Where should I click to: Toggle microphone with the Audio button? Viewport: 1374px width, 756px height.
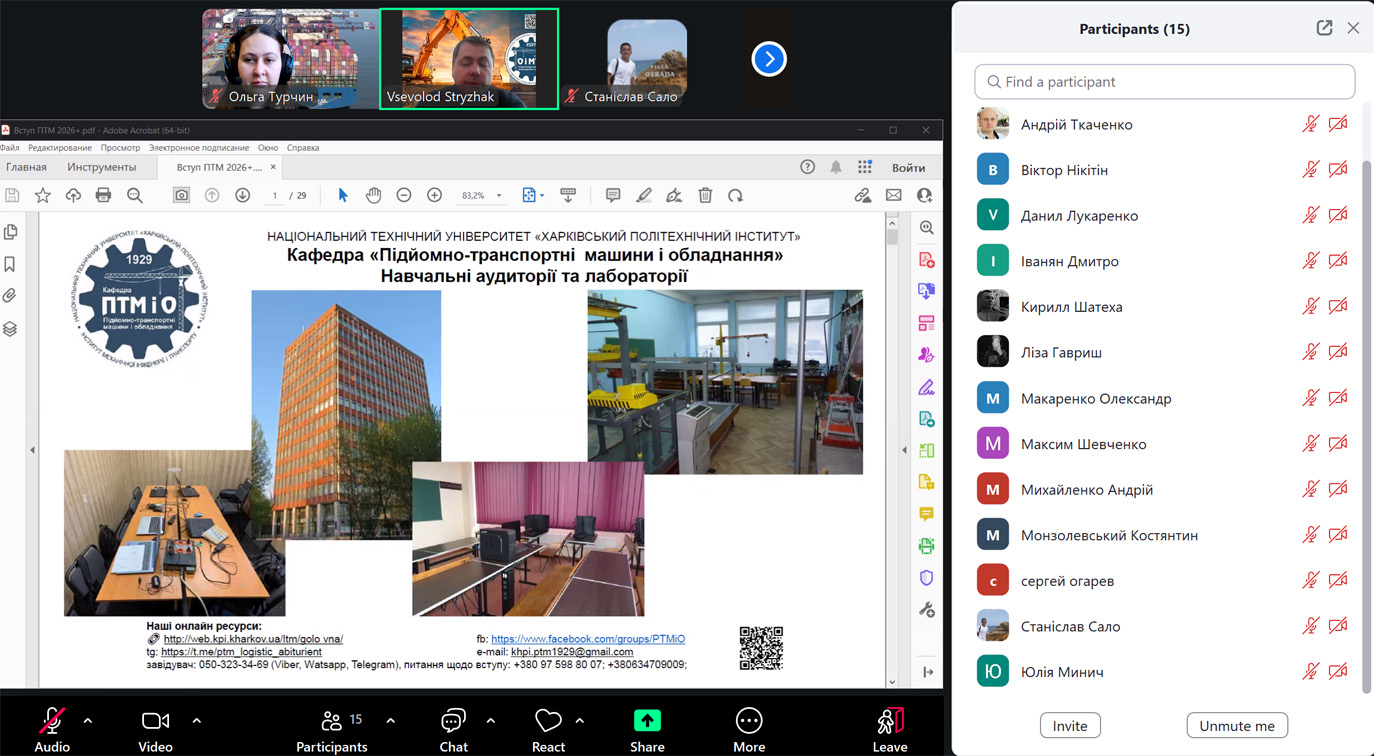click(x=52, y=727)
